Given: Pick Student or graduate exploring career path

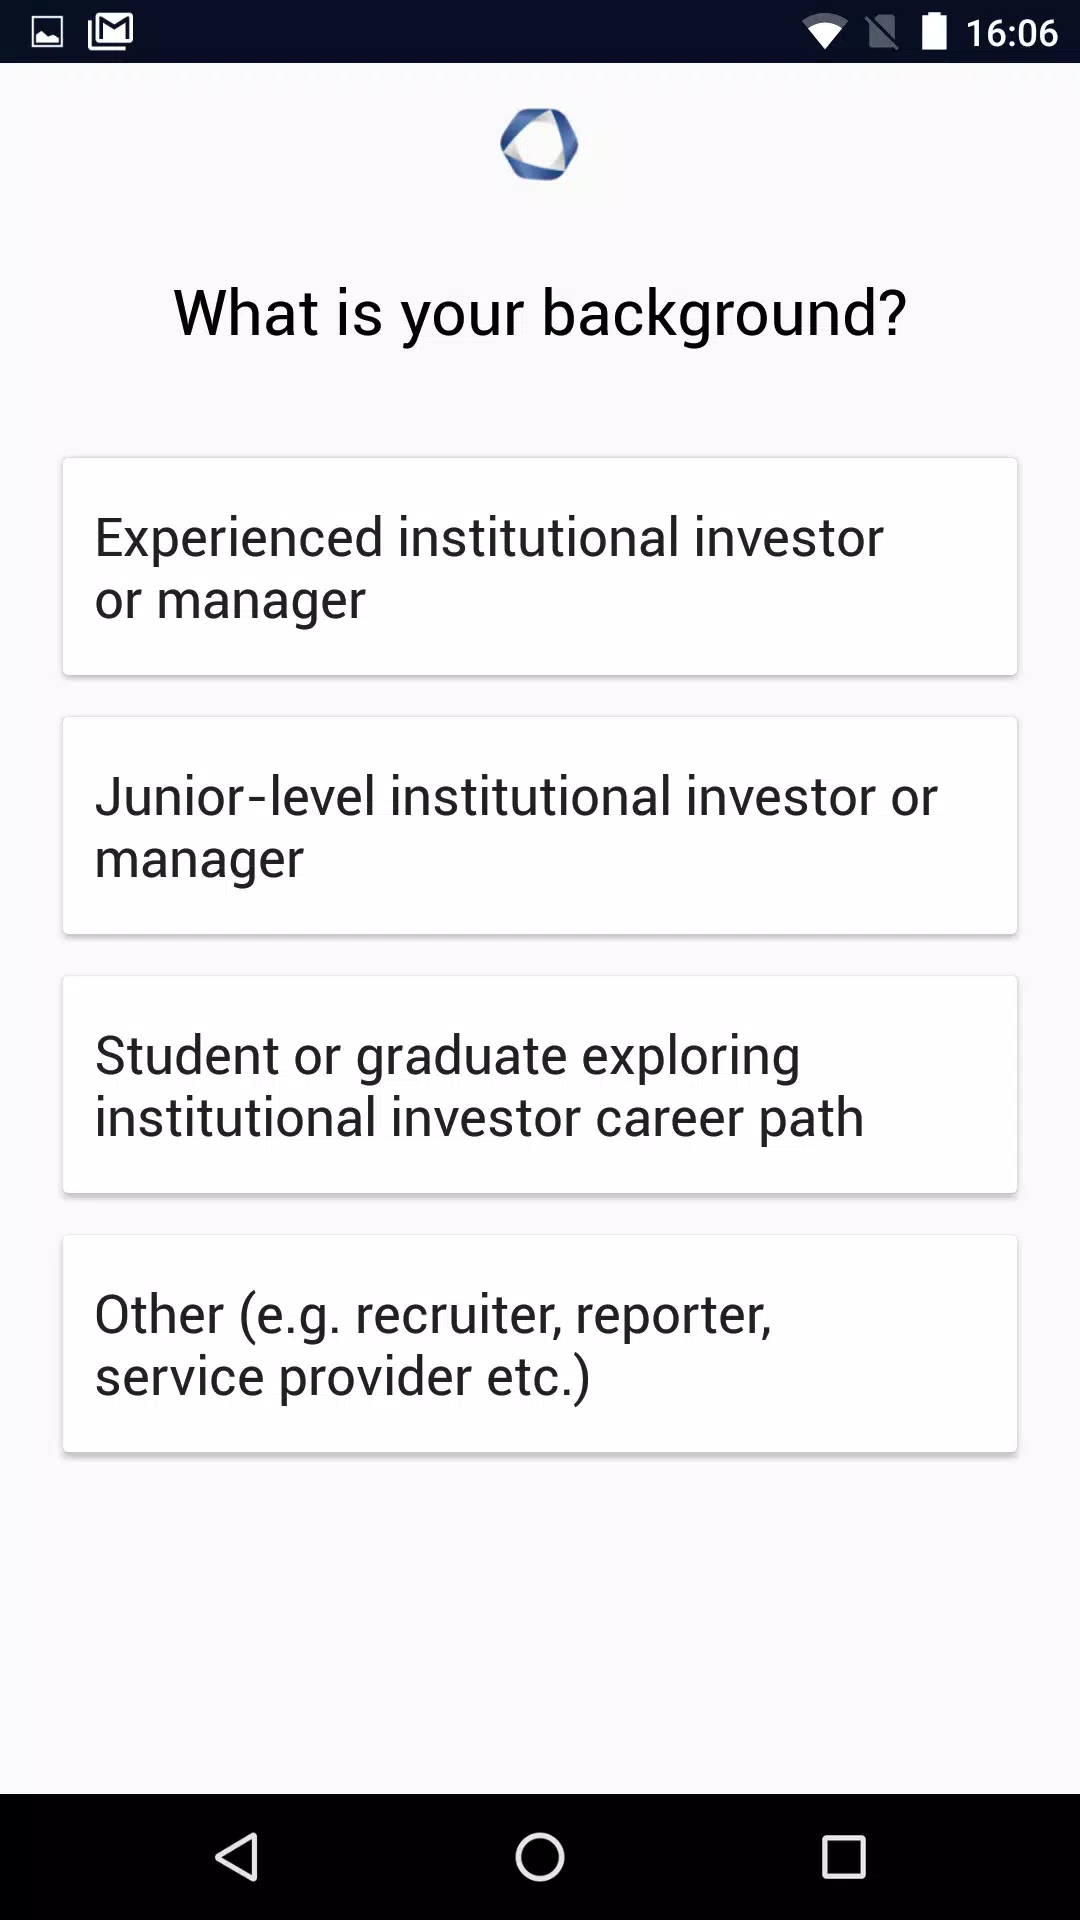Looking at the screenshot, I should tap(540, 1084).
